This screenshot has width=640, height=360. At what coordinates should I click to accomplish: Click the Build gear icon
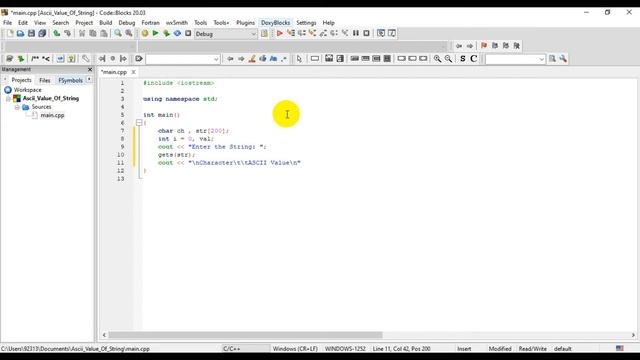tap(145, 33)
